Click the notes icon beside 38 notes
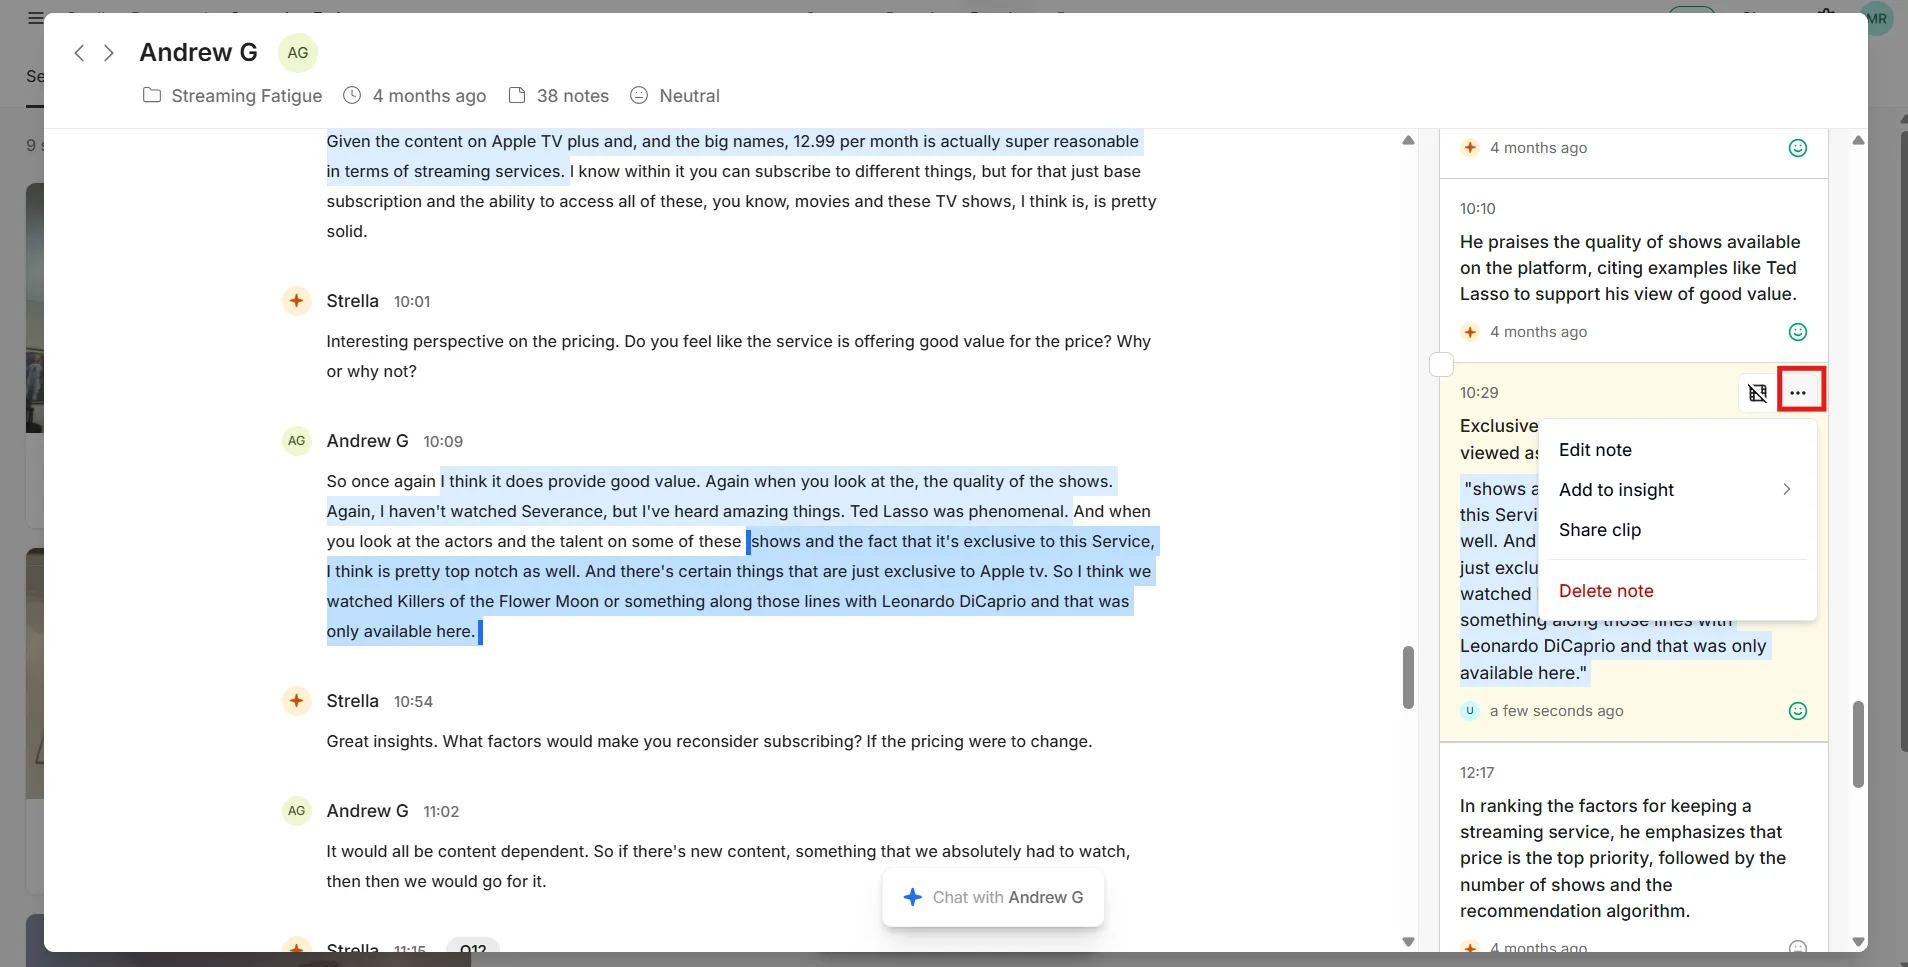 click(517, 96)
